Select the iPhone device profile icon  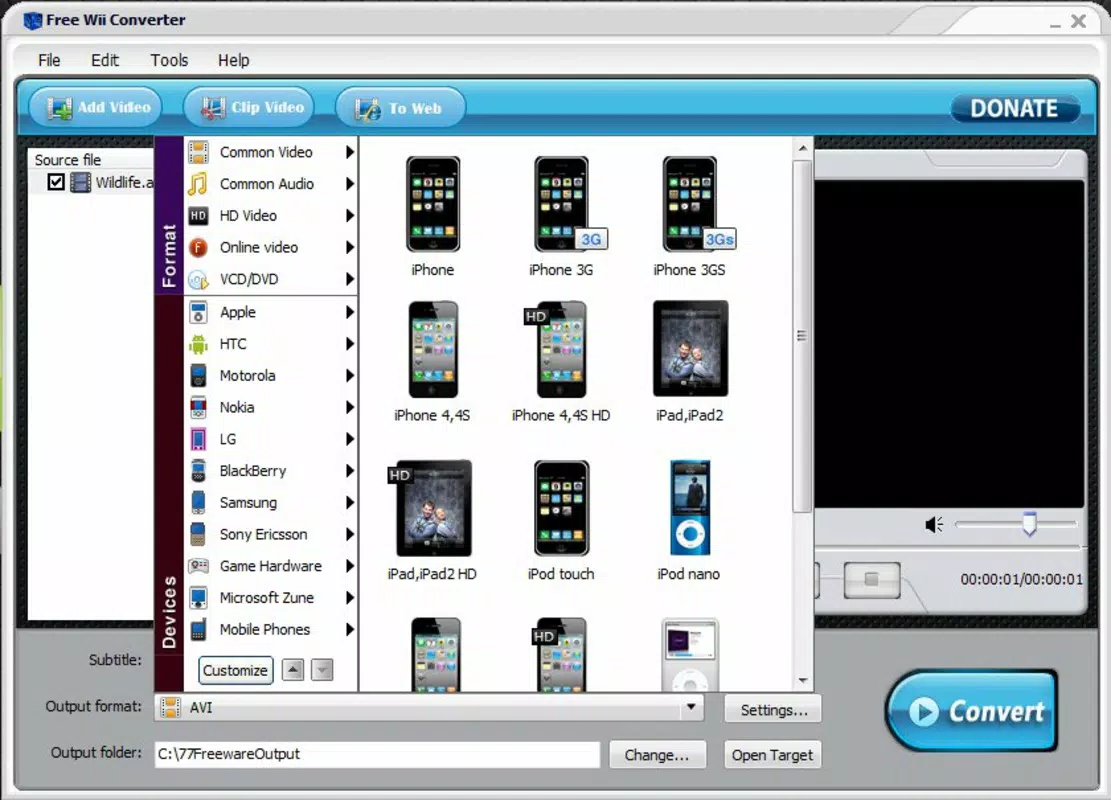pyautogui.click(x=432, y=204)
